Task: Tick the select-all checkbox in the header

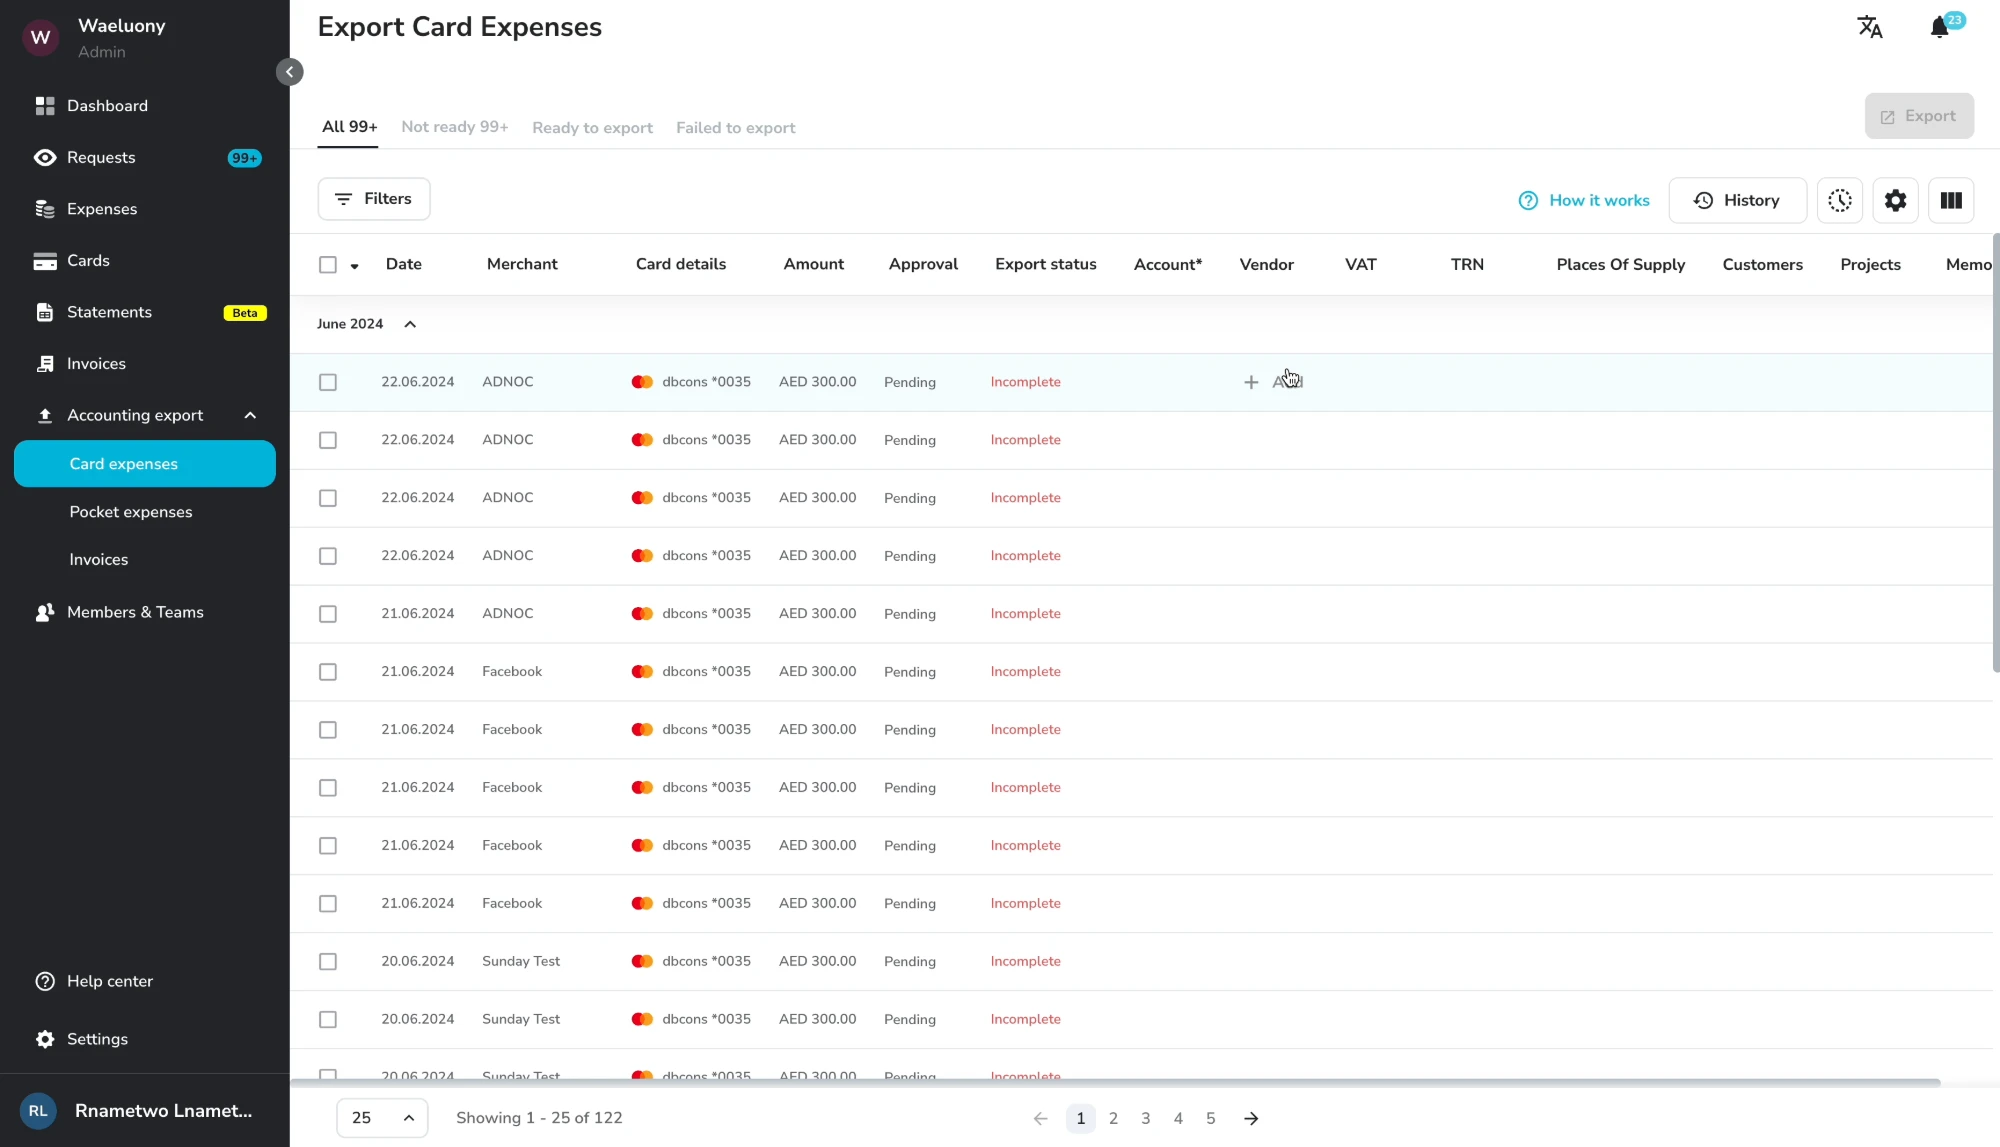Action: 328,265
